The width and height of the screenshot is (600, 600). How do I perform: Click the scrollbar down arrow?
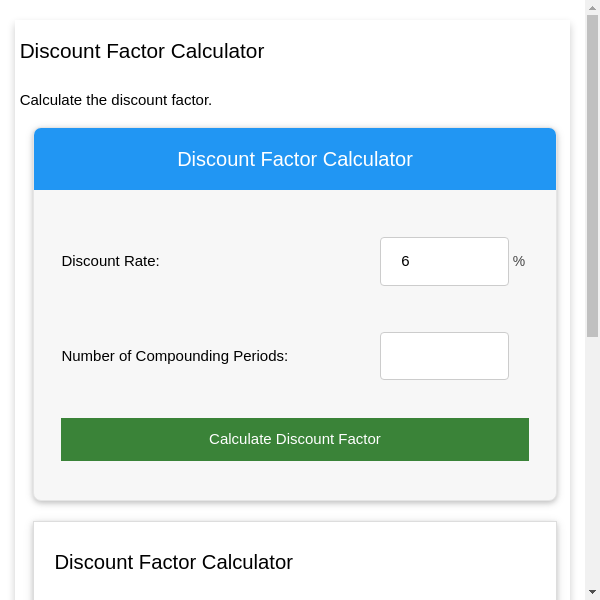point(592,592)
